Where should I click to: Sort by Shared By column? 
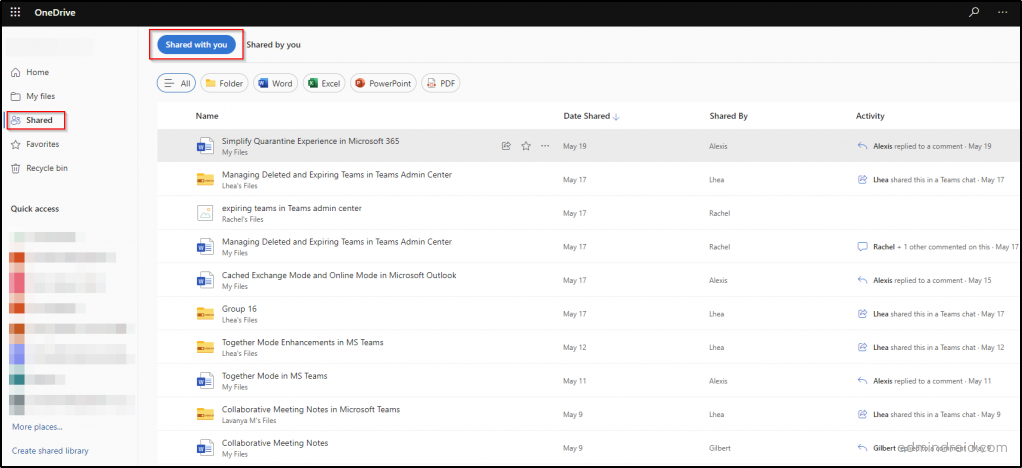pos(728,116)
